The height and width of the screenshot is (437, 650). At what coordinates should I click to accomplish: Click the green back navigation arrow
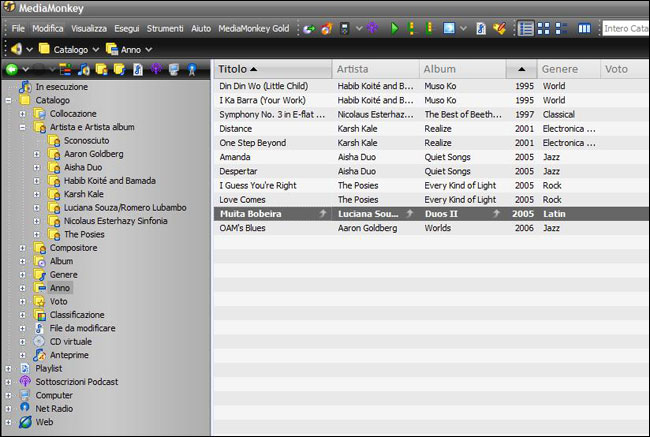11,69
